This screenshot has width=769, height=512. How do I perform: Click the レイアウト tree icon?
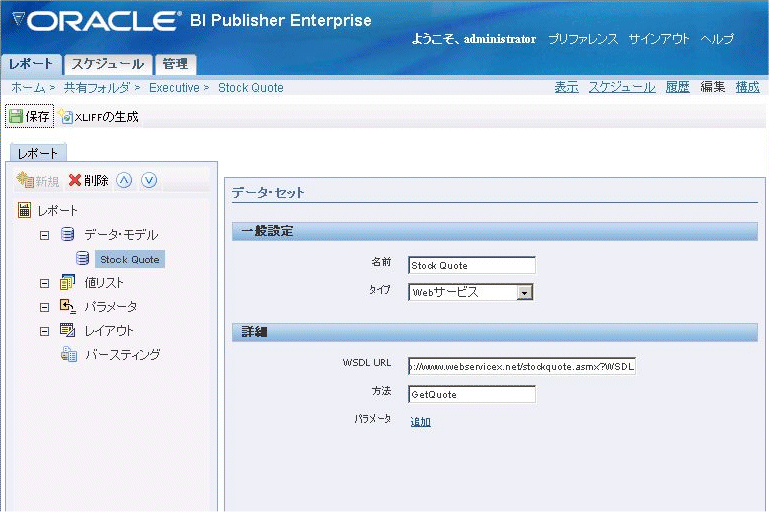(x=67, y=330)
